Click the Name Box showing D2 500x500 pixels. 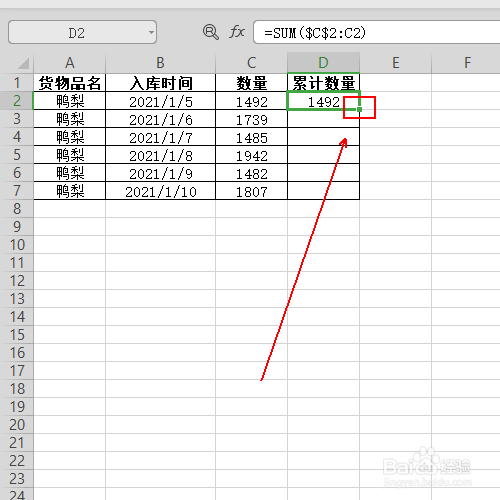(82, 32)
